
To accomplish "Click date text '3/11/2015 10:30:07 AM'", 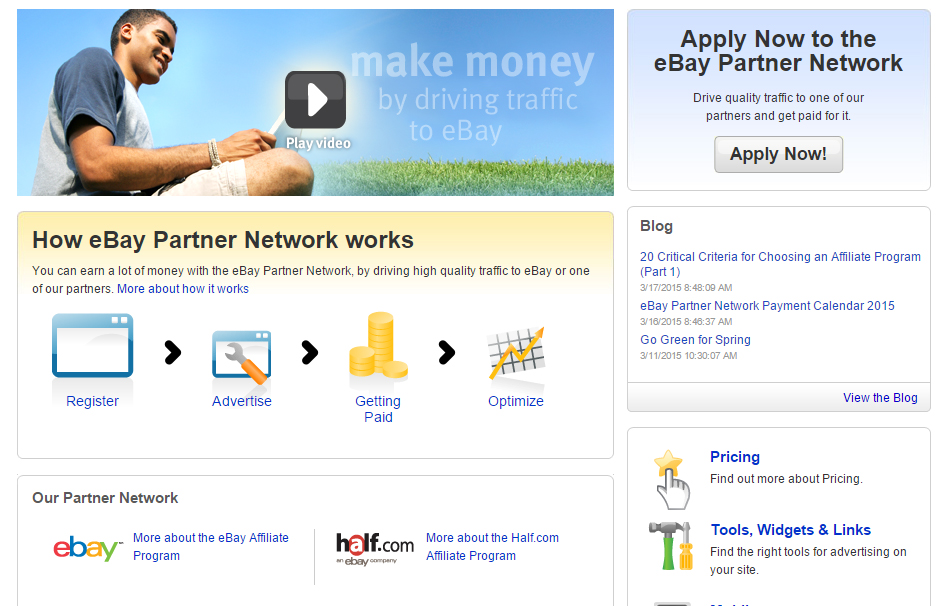I will click(688, 355).
